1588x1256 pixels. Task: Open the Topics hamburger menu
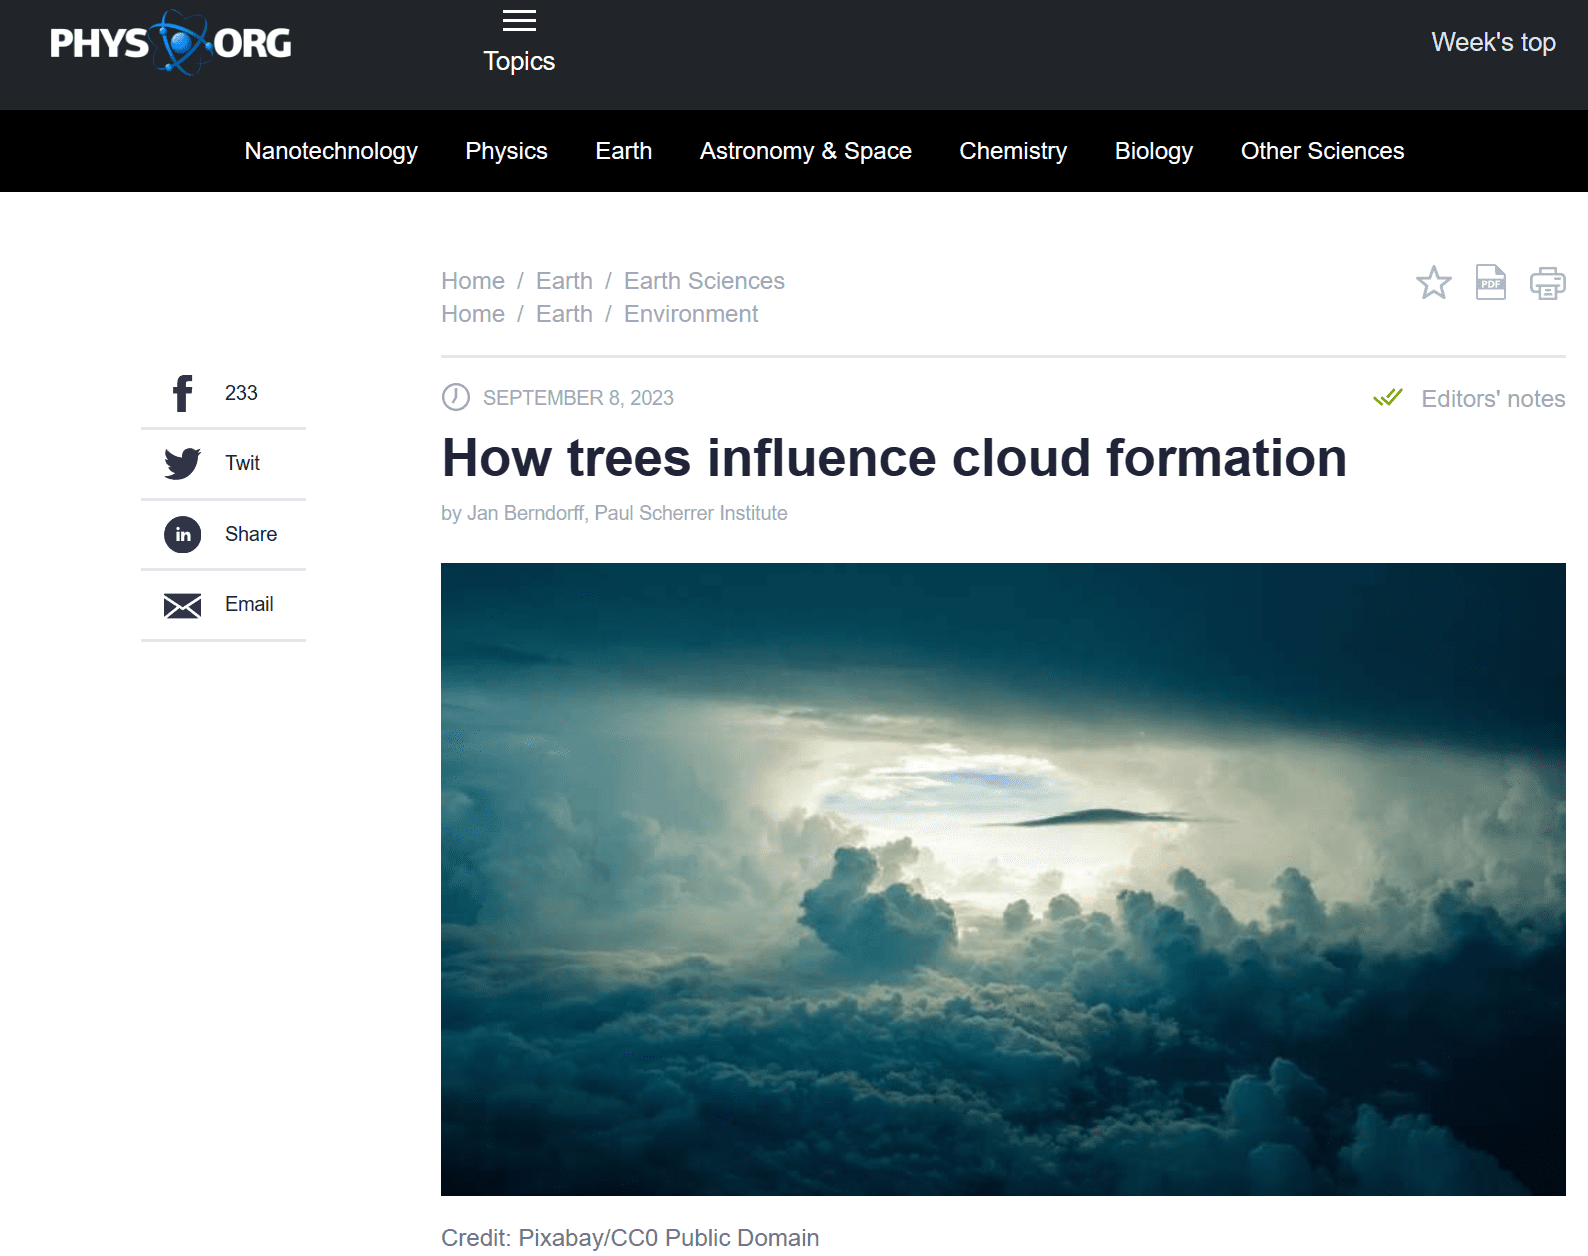(x=519, y=21)
